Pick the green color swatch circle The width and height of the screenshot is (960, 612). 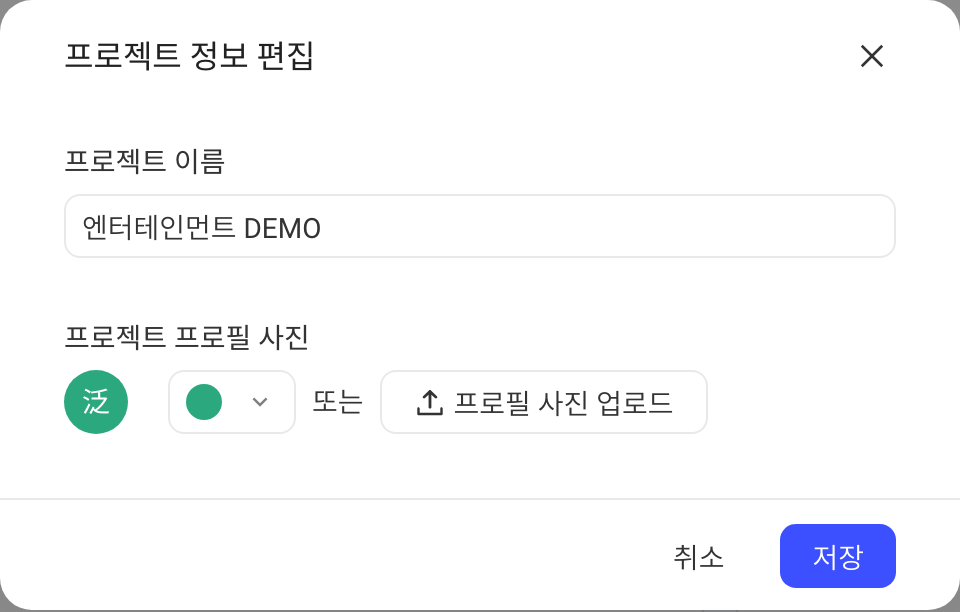(204, 402)
